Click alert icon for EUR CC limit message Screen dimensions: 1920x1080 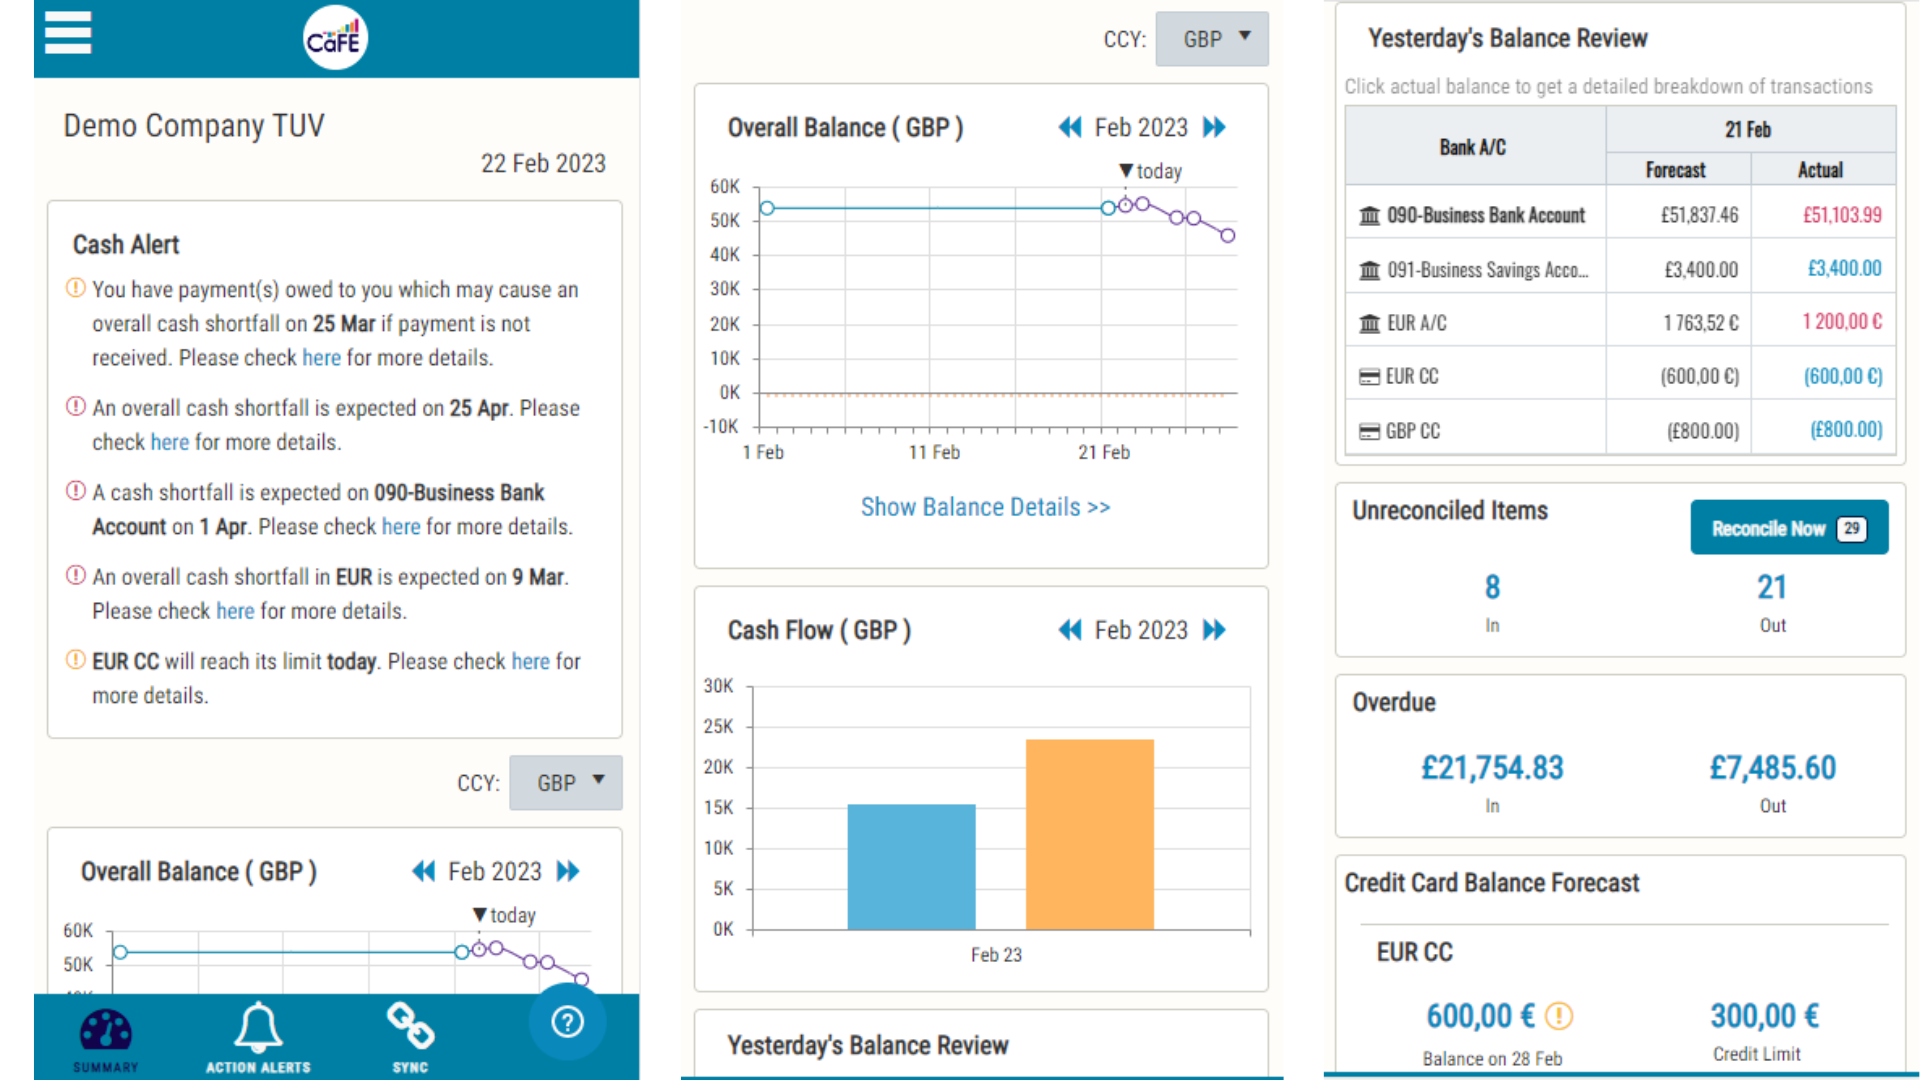(75, 659)
